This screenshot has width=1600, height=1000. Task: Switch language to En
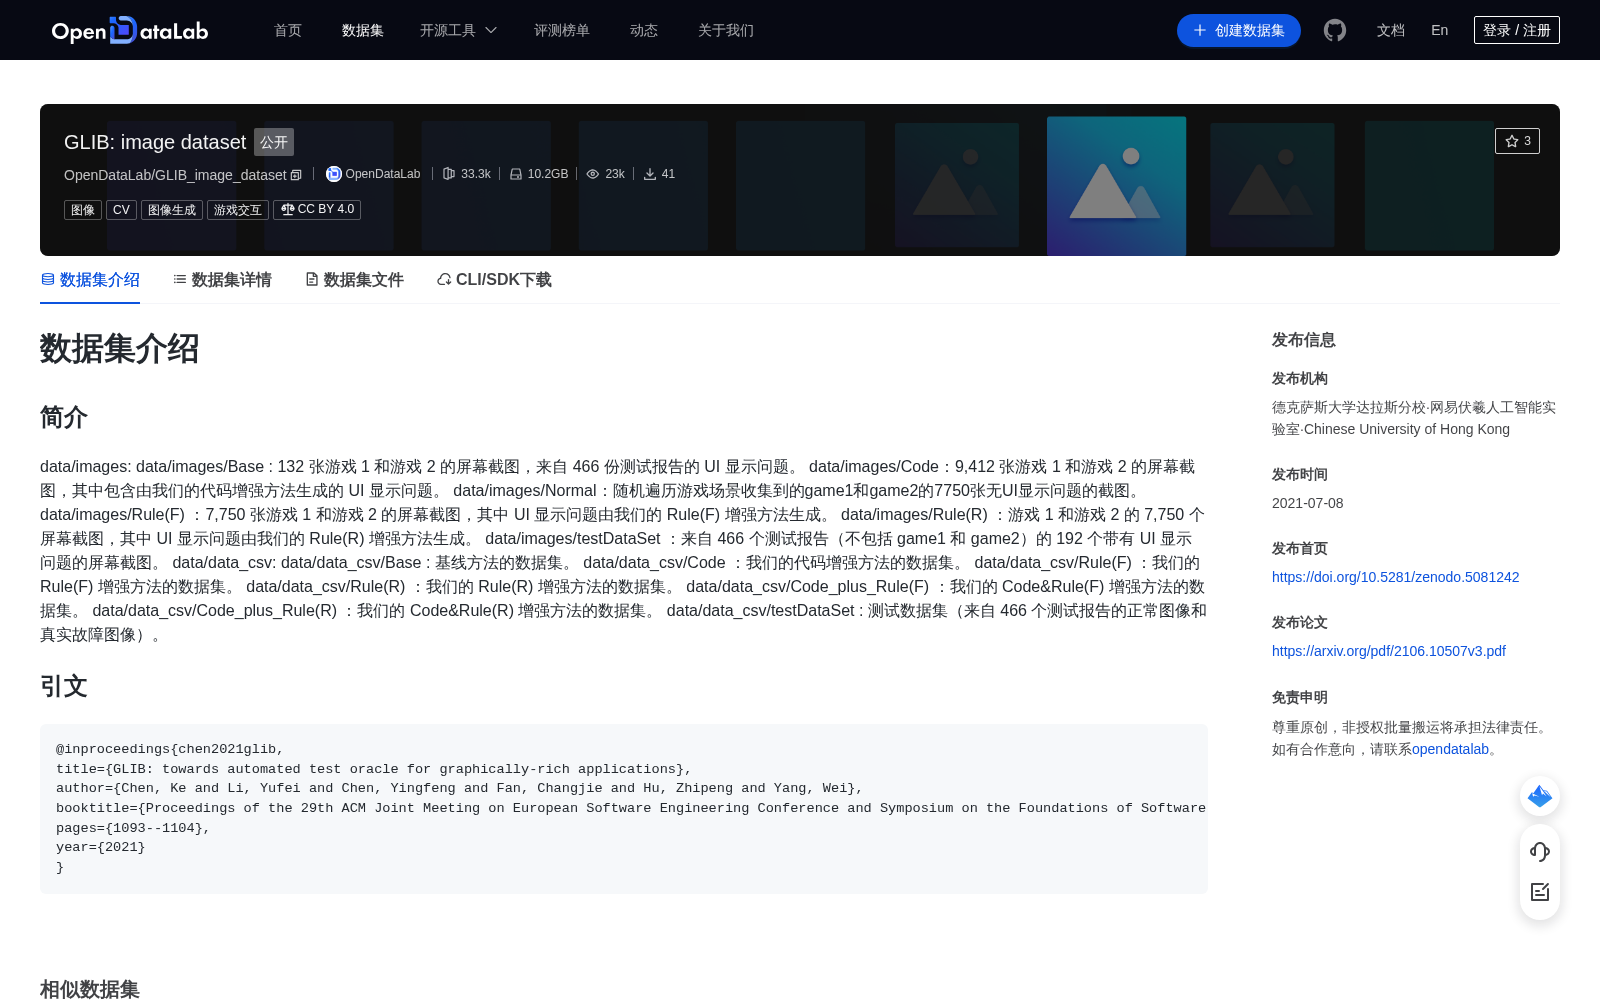[x=1440, y=30]
